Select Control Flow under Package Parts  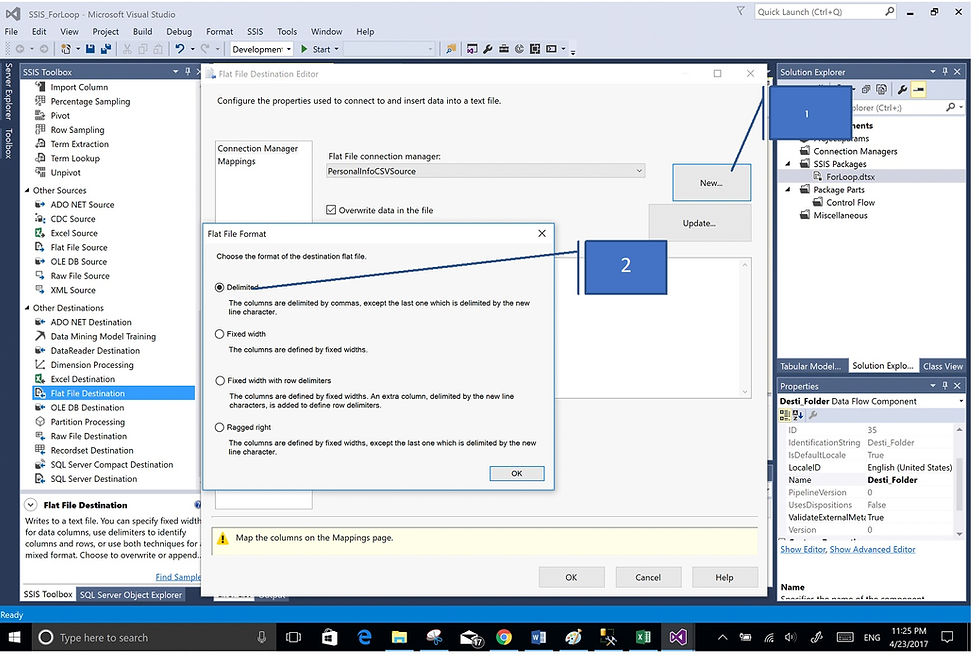850,202
